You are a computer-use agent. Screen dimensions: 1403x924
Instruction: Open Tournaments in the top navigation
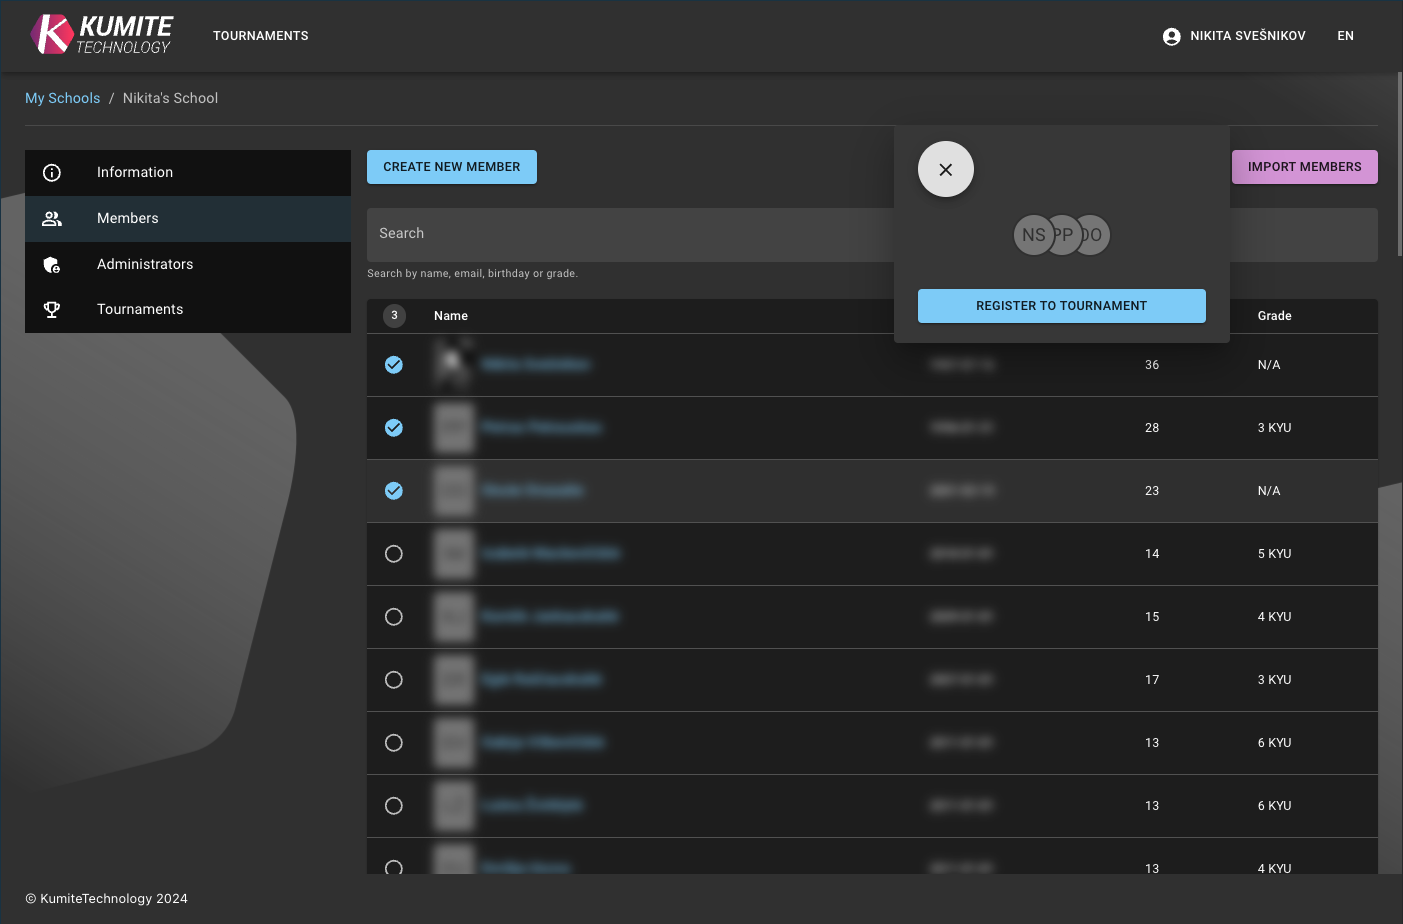260,36
